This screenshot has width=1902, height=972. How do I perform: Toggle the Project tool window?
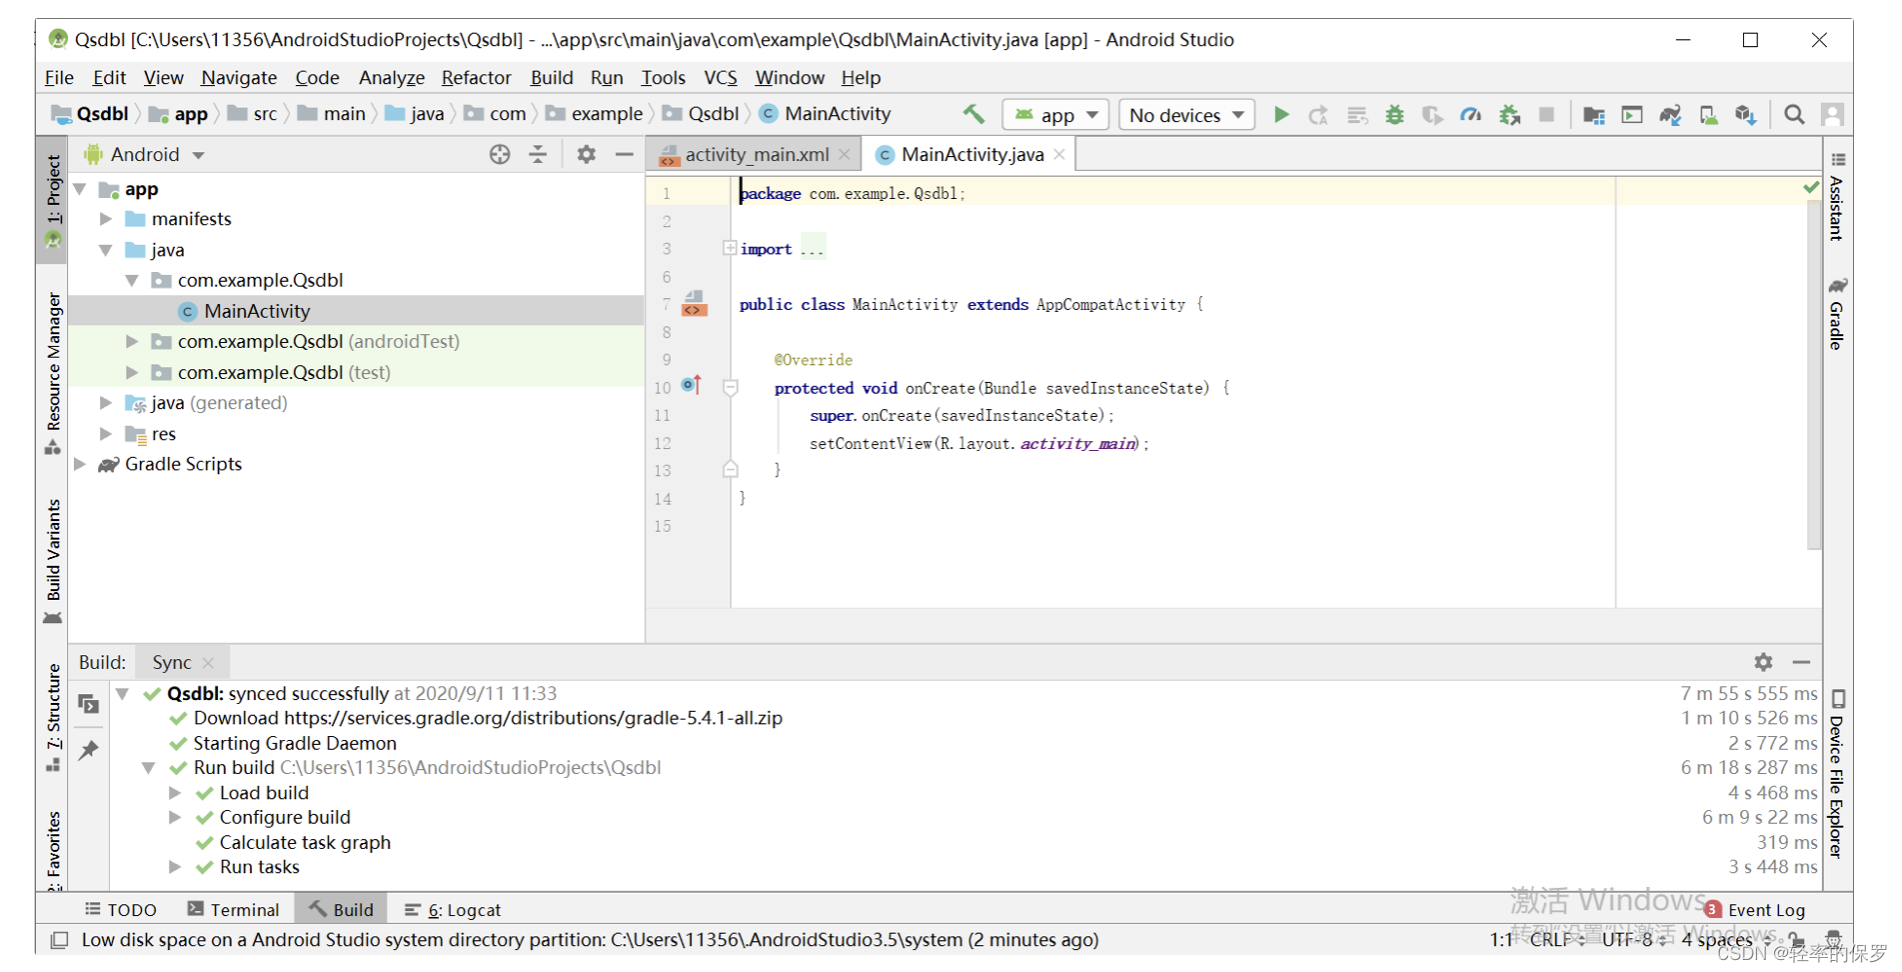tap(53, 200)
